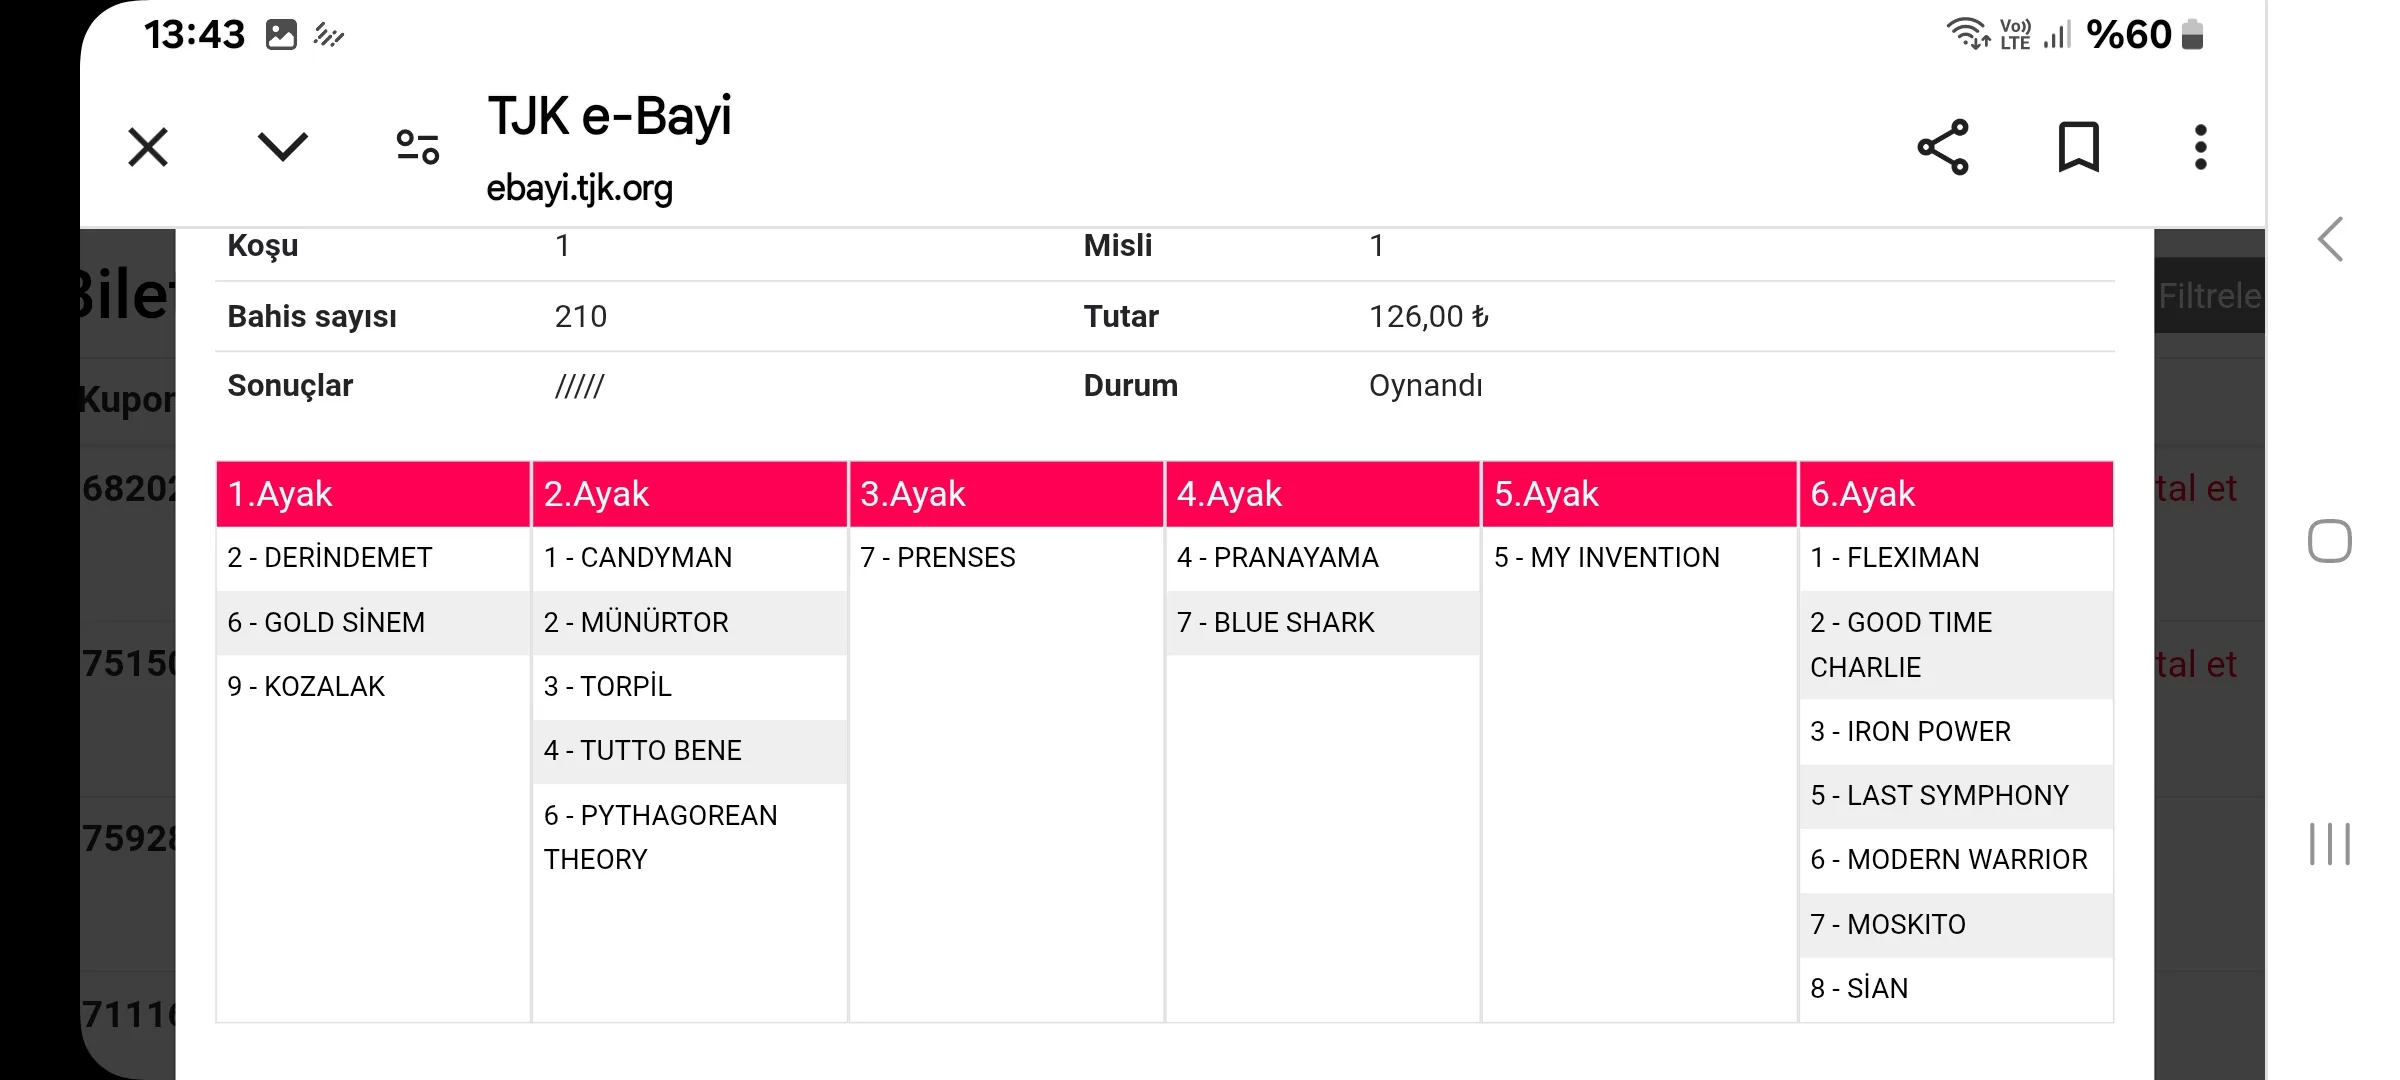Bookmark this page with bookmark icon
Image resolution: width=2400 pixels, height=1080 pixels.
[x=2078, y=148]
